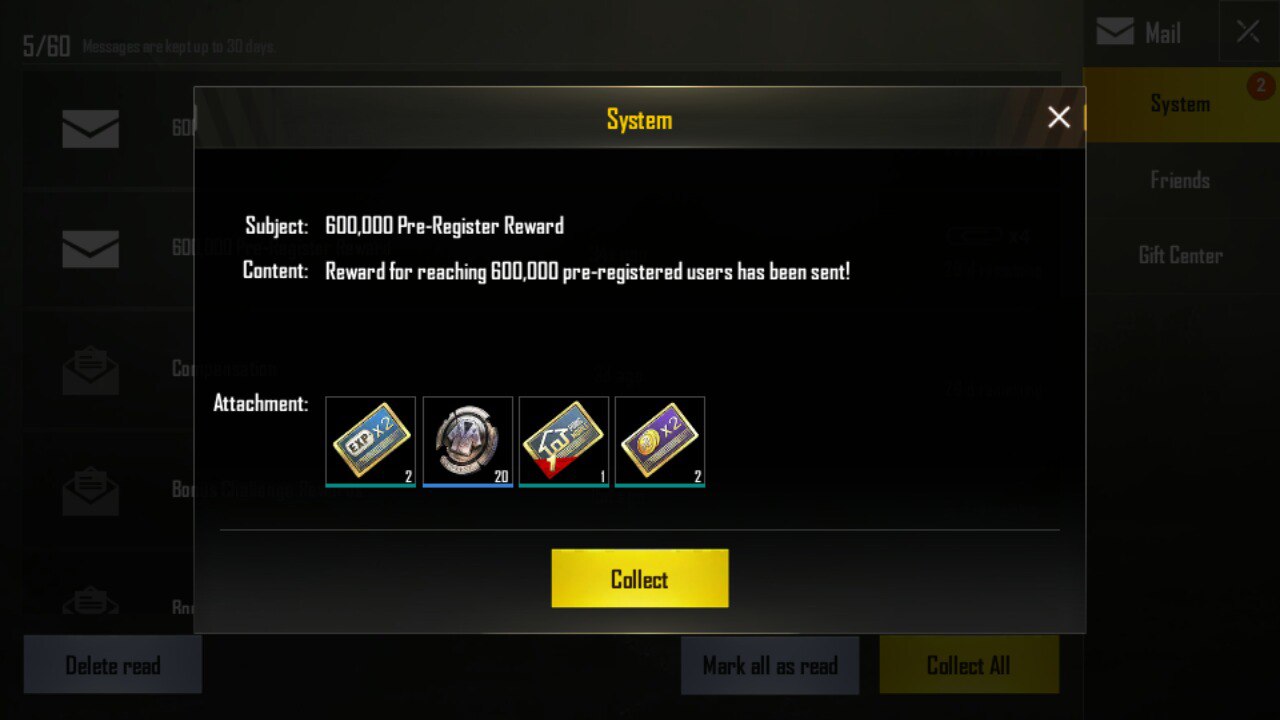Close the Mail window
1280x720 pixels.
(x=1248, y=32)
